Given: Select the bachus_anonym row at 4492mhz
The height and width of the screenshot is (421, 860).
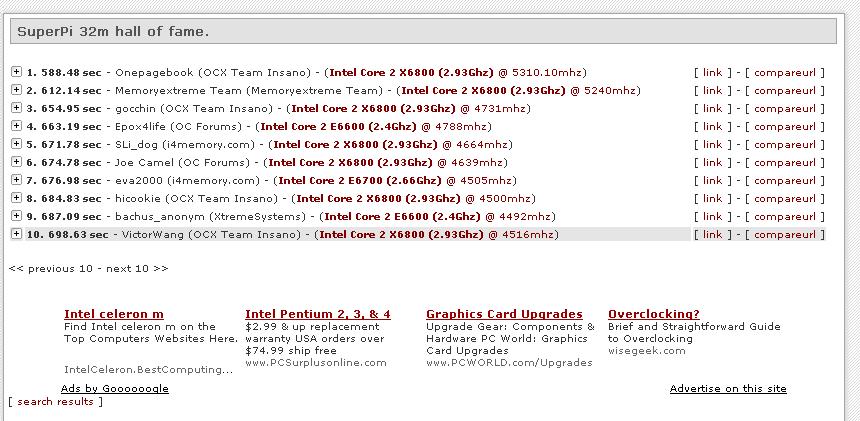Looking at the screenshot, I should pos(291,217).
